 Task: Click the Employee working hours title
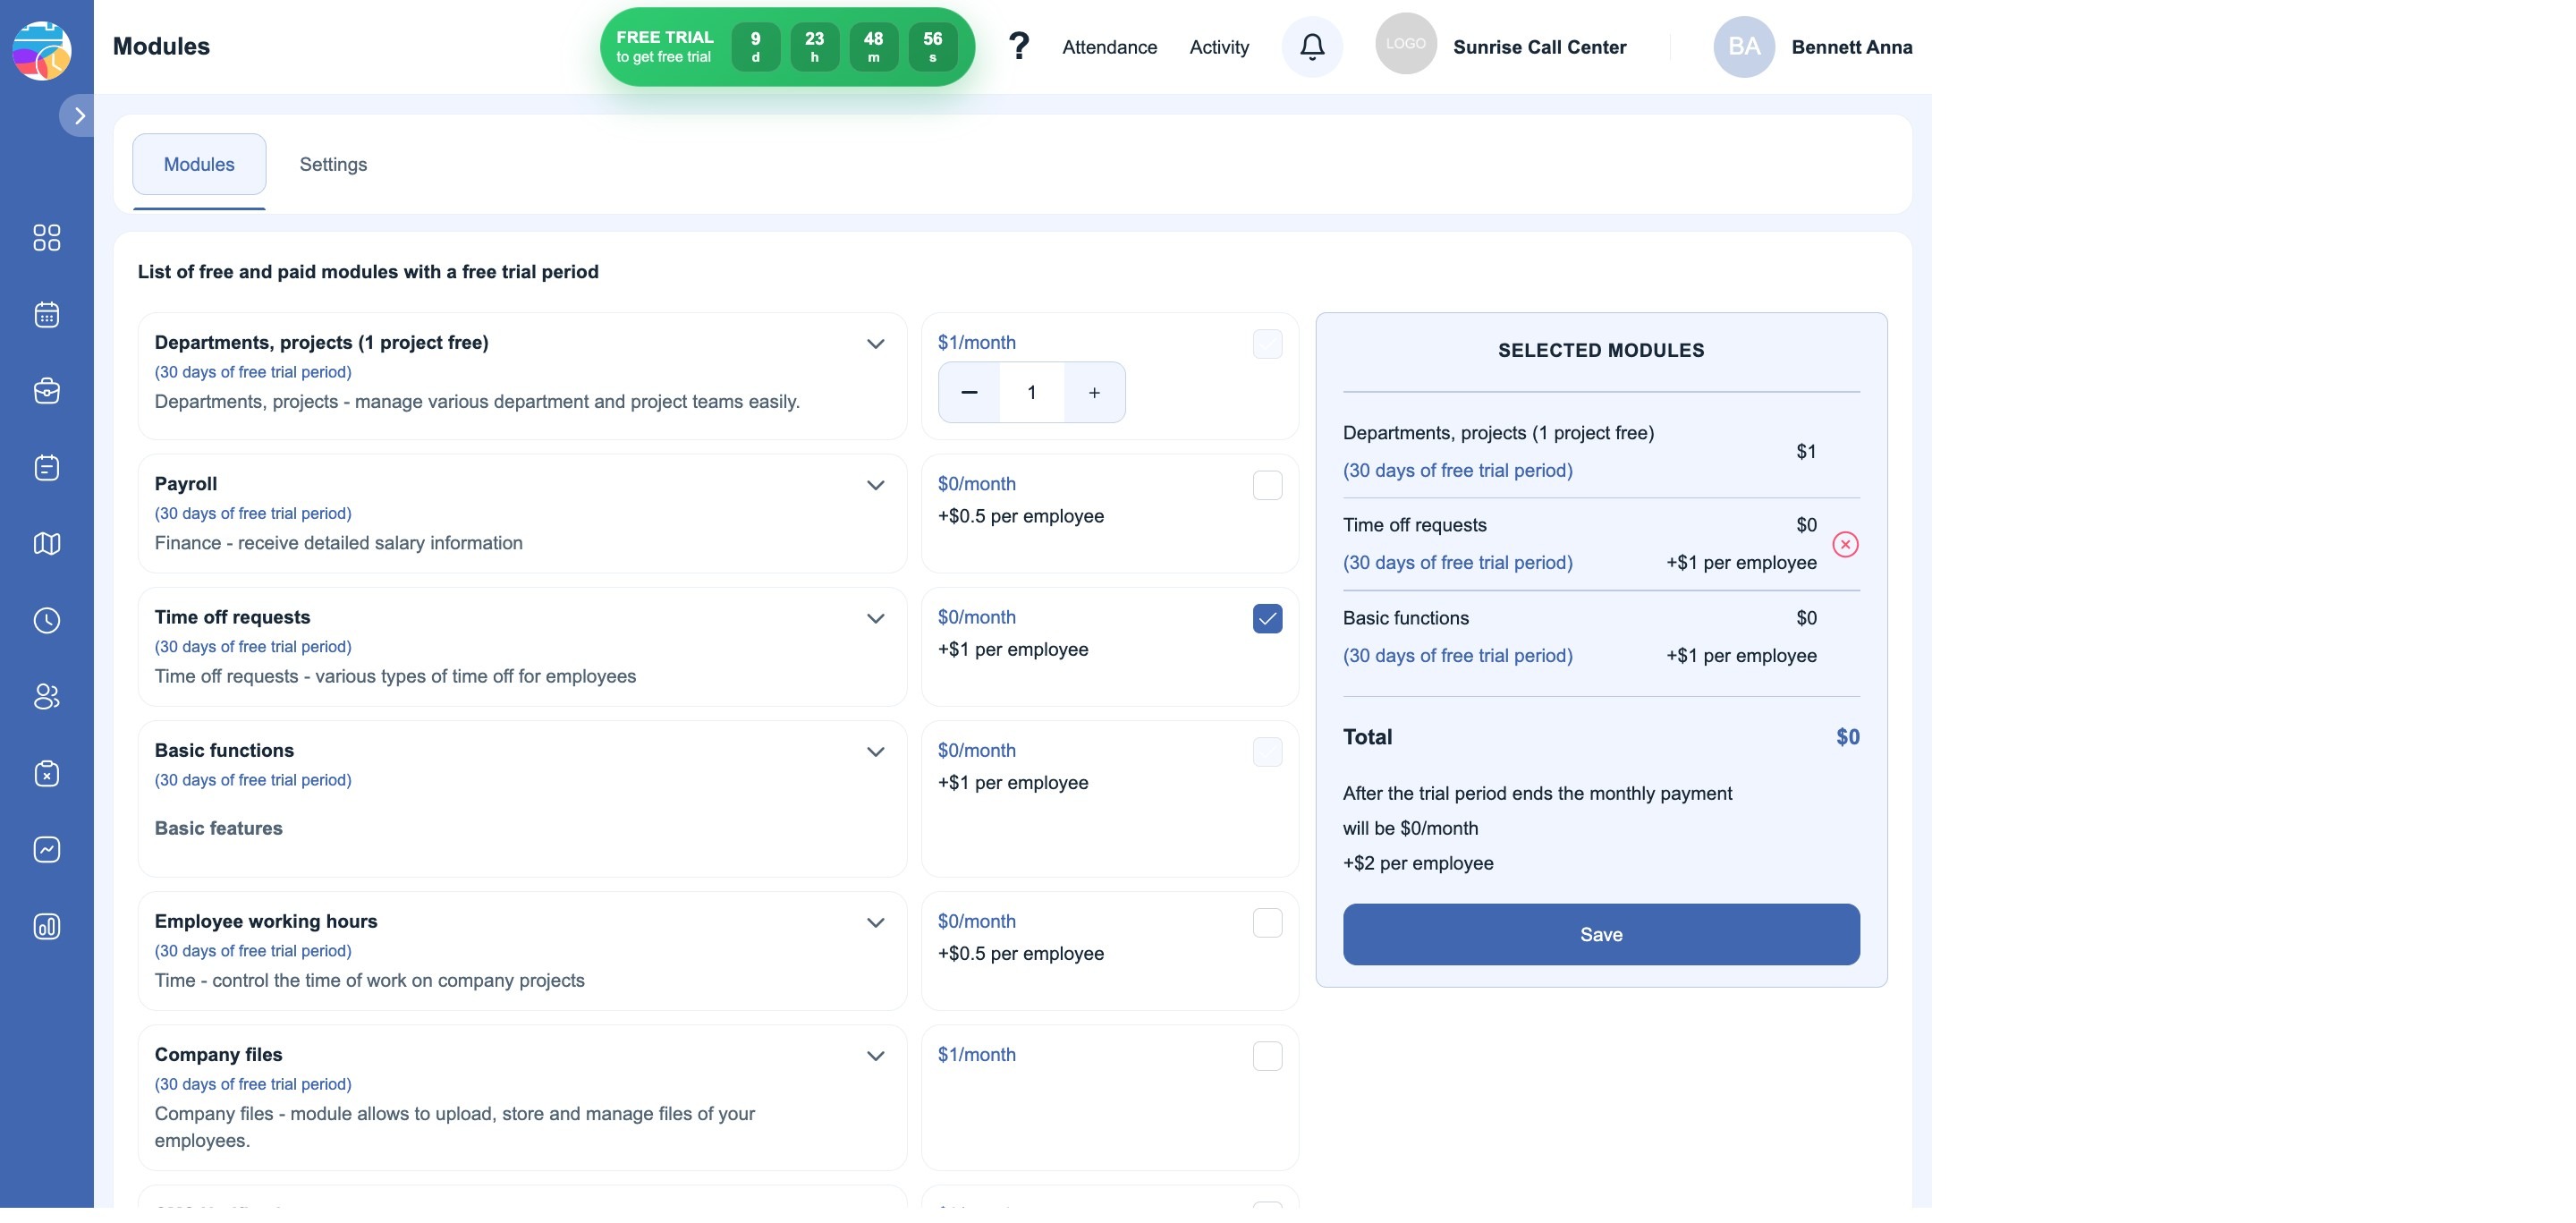tap(266, 922)
